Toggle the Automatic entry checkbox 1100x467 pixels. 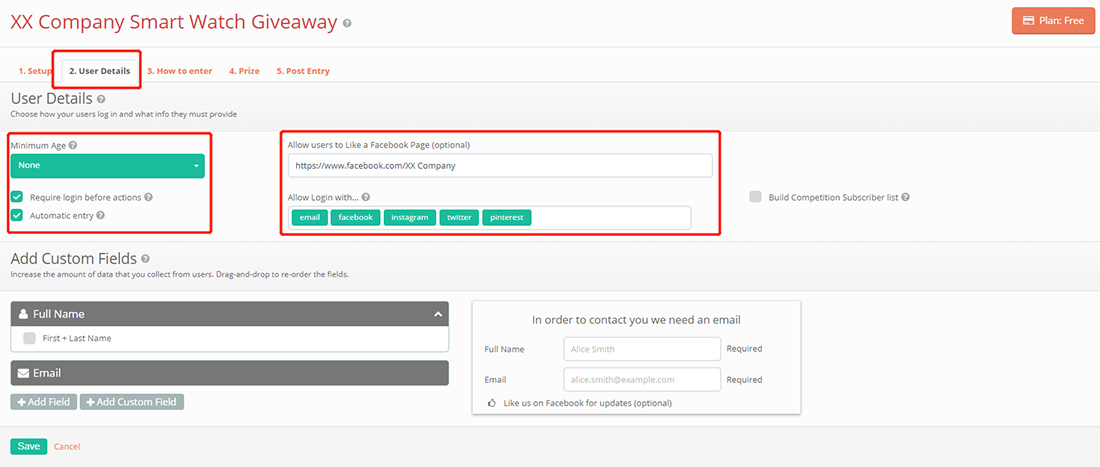(17, 215)
